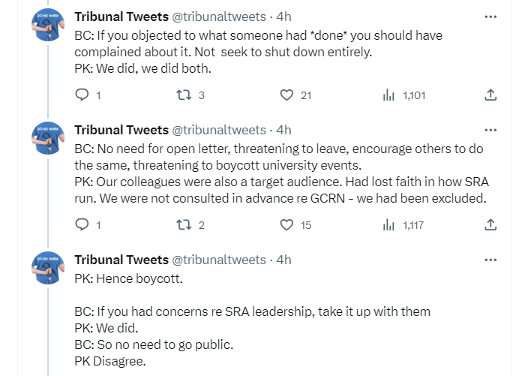This screenshot has height=376, width=526.
Task: Open Tribunal Tweets avatar on second tweet
Action: point(48,138)
